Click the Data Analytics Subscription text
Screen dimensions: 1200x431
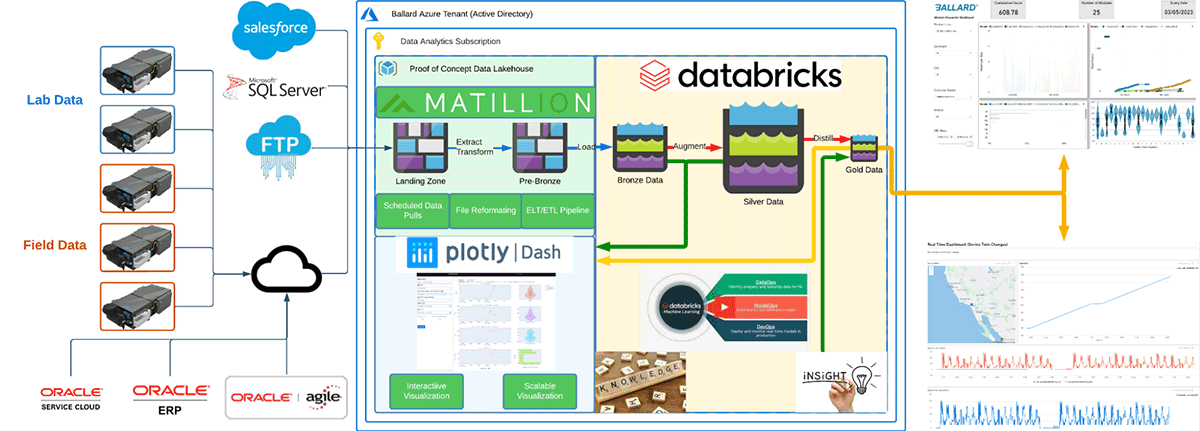pos(450,42)
